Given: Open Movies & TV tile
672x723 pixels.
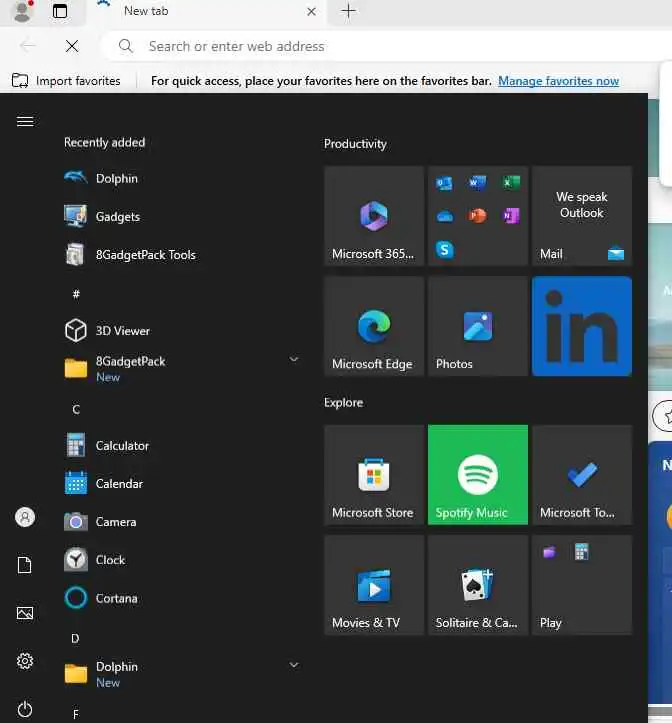Looking at the screenshot, I should pyautogui.click(x=374, y=585).
